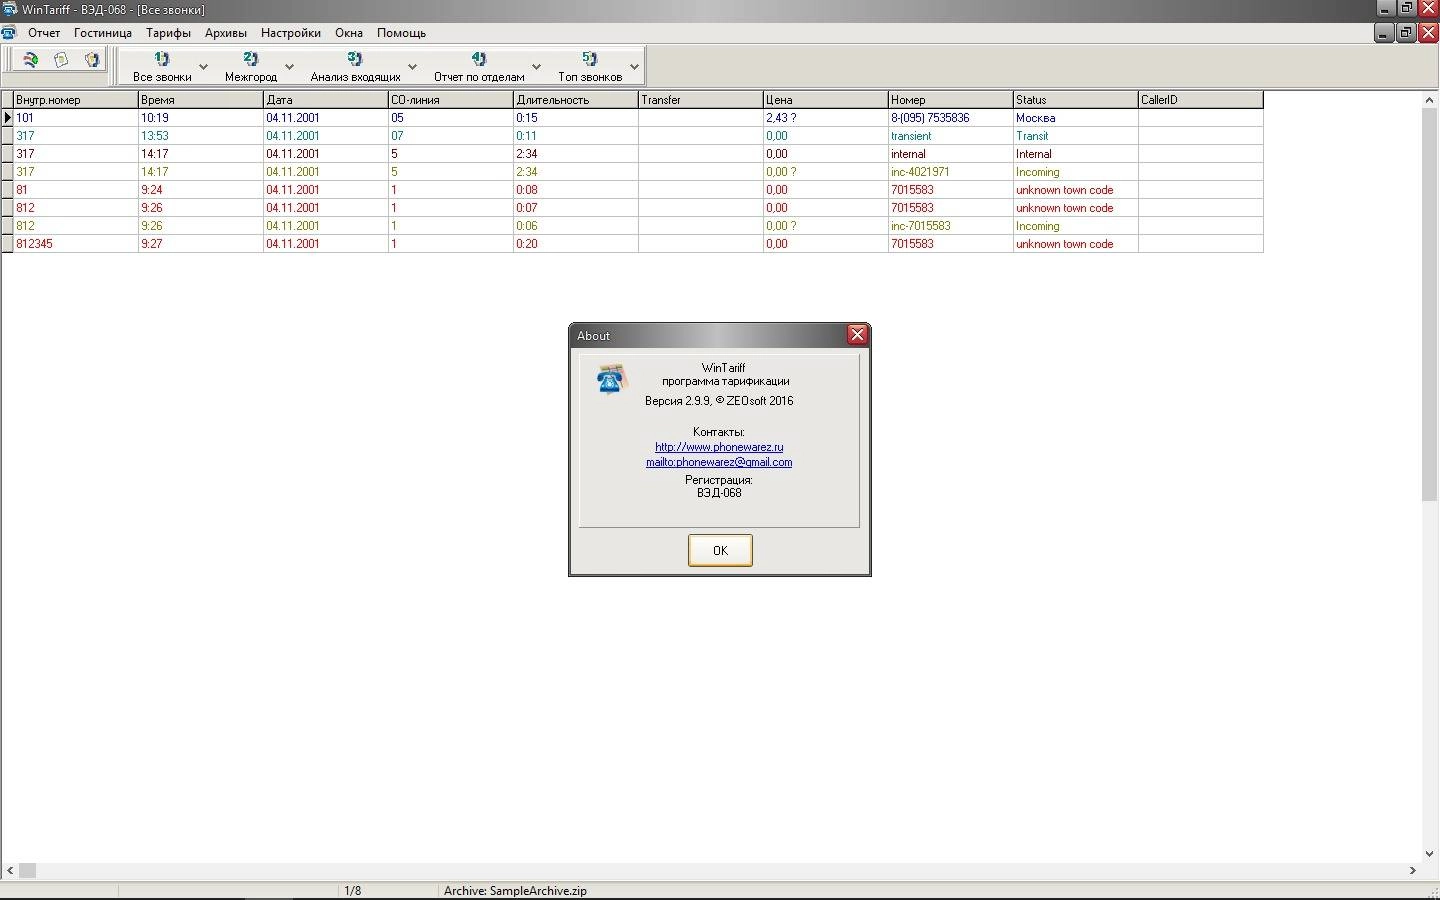Image resolution: width=1440 pixels, height=900 pixels.
Task: Select the 'Москва' status cell
Action: (1075, 118)
